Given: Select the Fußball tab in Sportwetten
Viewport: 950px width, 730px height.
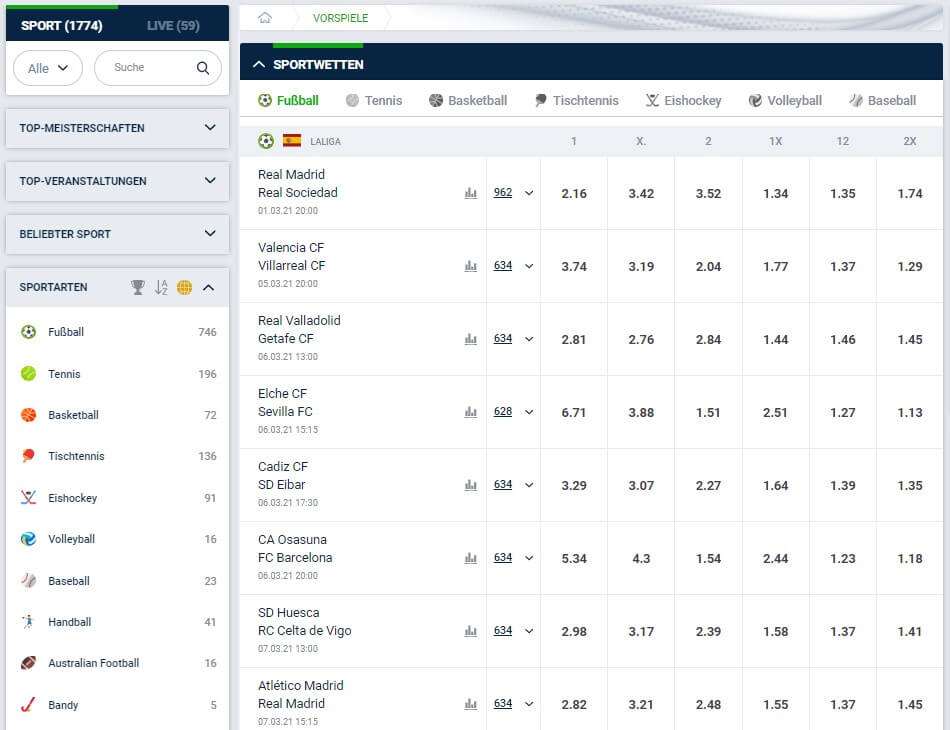Looking at the screenshot, I should tap(288, 101).
